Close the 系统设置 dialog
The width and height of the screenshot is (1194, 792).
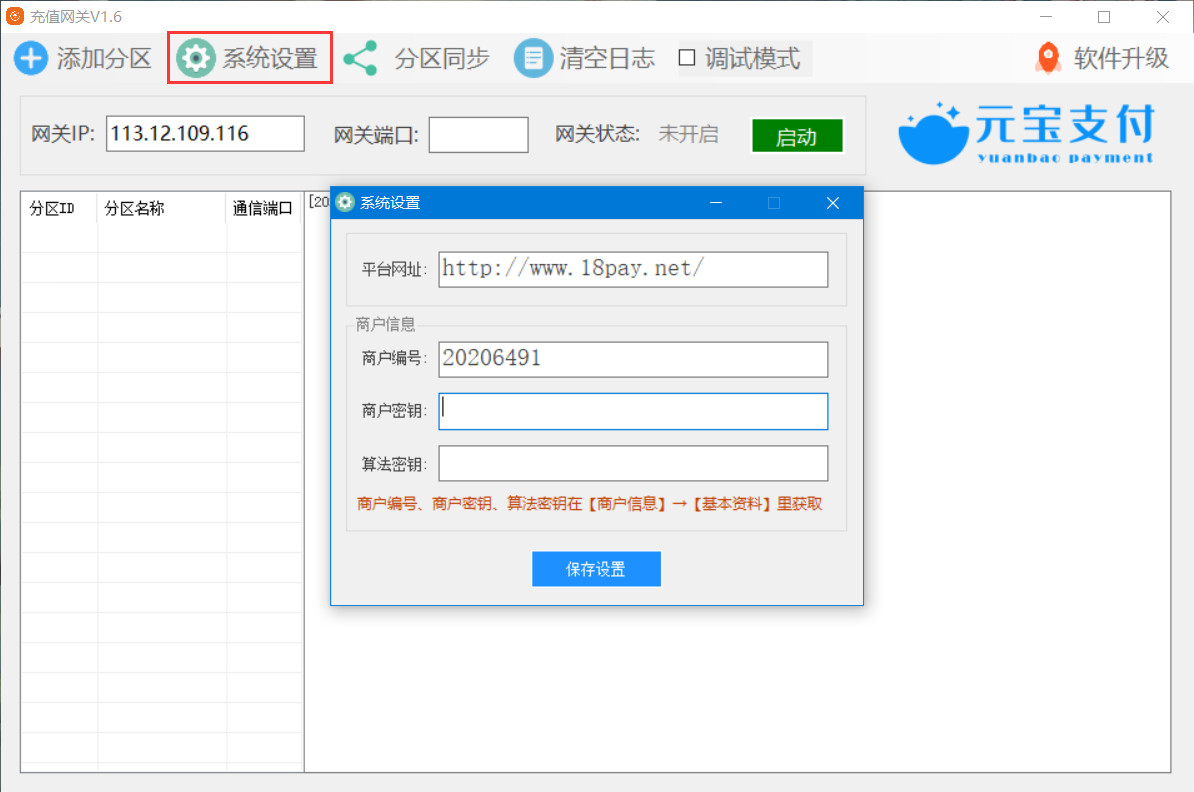coord(832,203)
